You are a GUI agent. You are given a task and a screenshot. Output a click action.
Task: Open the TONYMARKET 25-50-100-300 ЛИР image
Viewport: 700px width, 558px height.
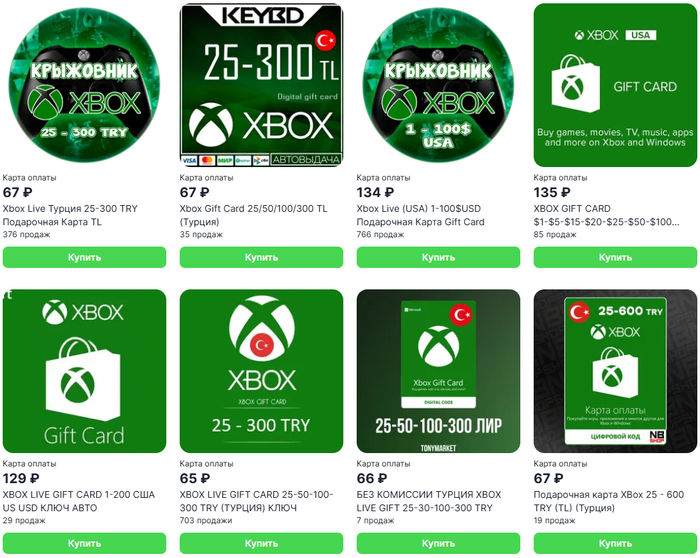coord(438,371)
